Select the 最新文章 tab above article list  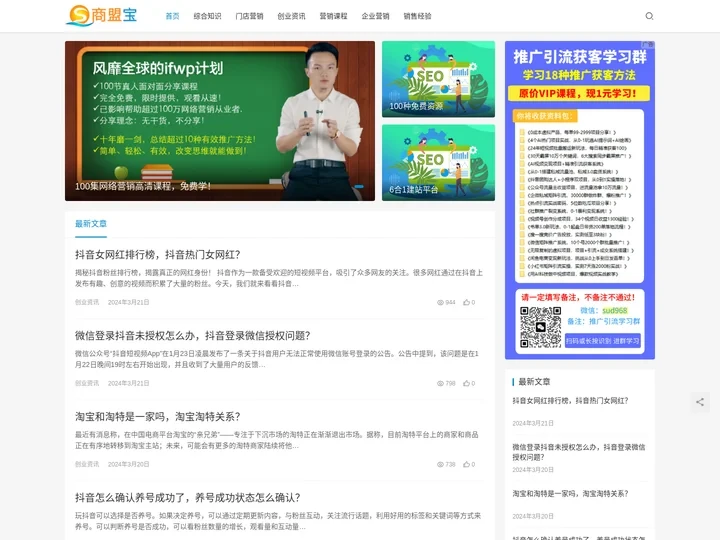91,224
